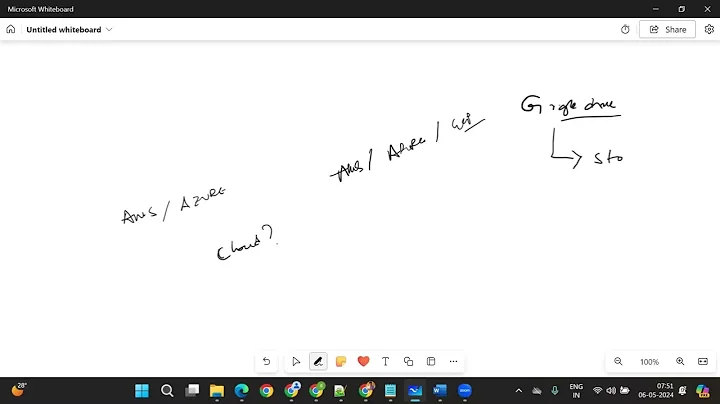Click the 100% zoom level
The image size is (720, 404).
tap(649, 362)
